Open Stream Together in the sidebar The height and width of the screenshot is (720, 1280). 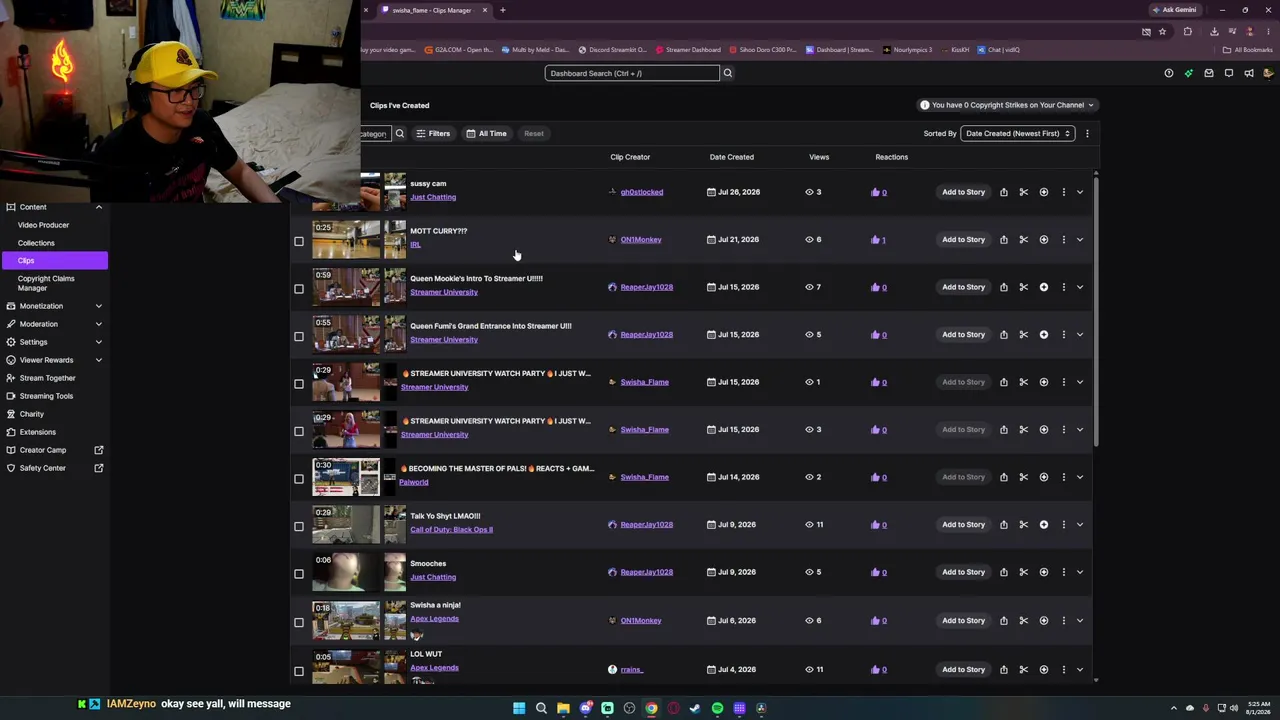pyautogui.click(x=47, y=378)
